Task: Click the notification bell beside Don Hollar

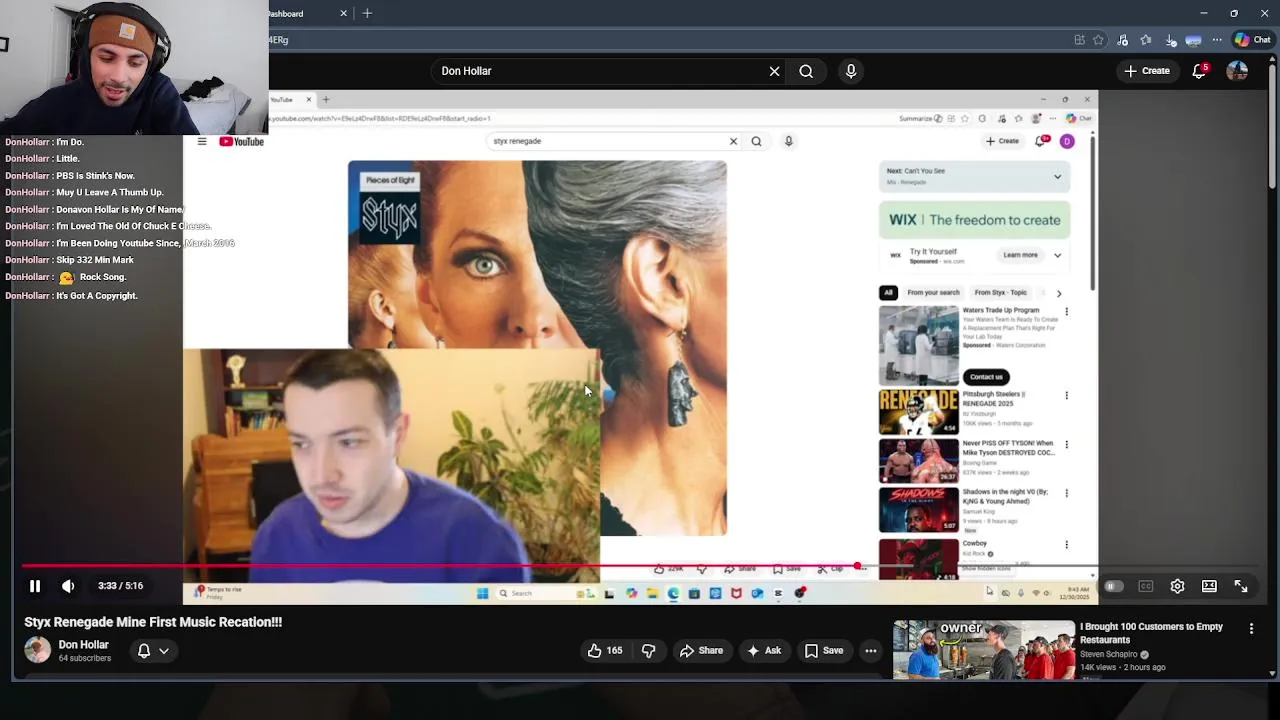Action: pyautogui.click(x=144, y=651)
